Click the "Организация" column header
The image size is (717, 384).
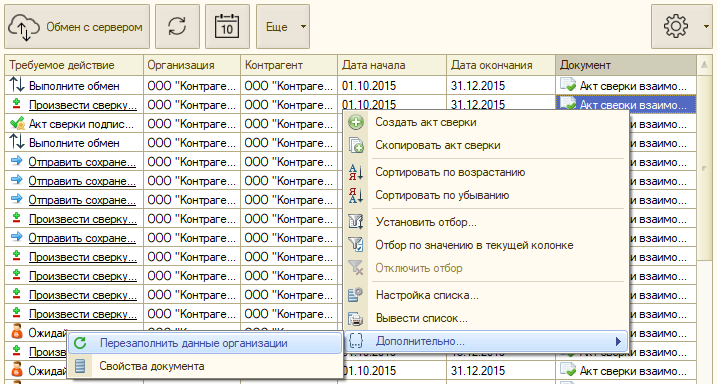coord(192,65)
